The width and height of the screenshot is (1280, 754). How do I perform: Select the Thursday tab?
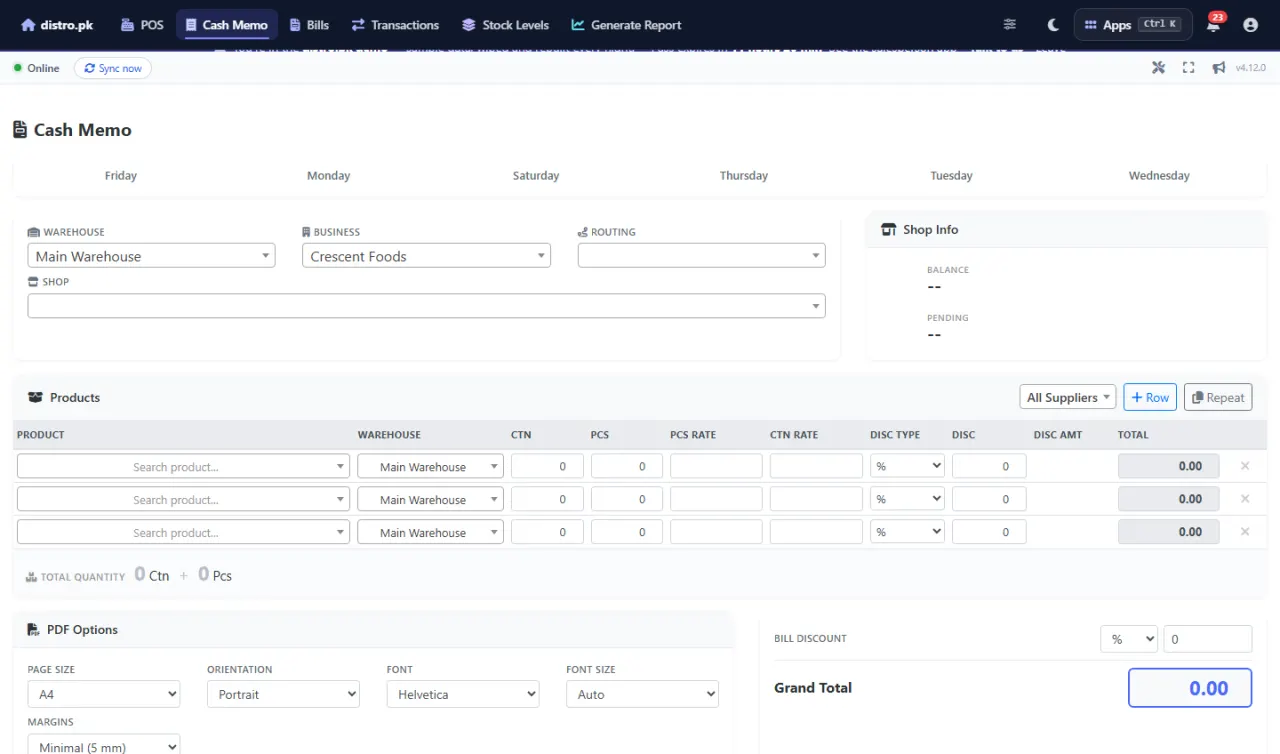[x=744, y=175]
